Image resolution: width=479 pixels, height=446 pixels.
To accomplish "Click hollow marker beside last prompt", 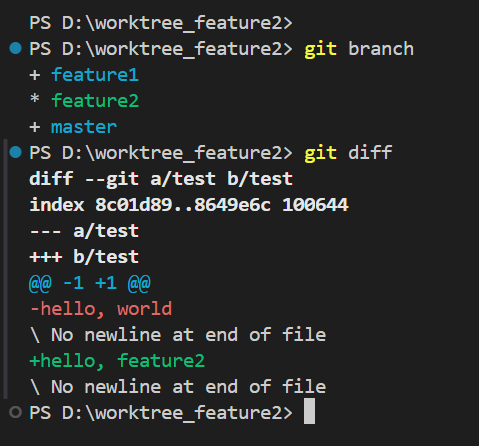I will point(15,412).
